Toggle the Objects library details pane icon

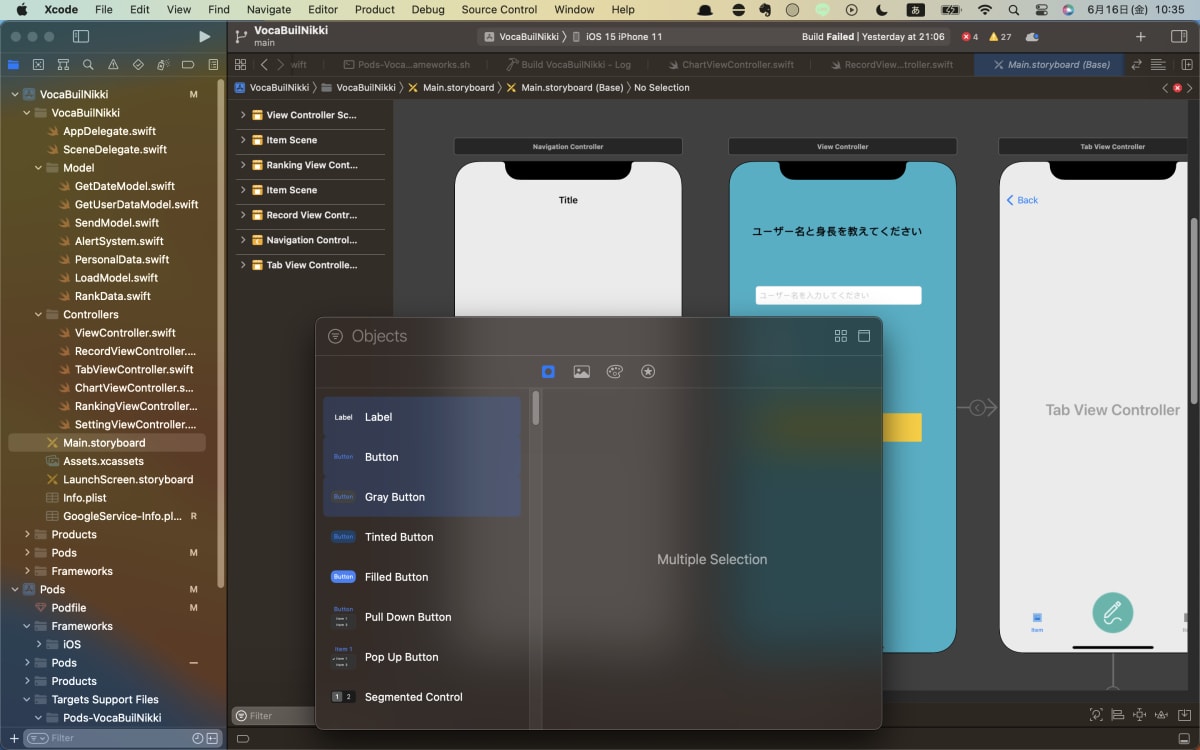point(864,336)
